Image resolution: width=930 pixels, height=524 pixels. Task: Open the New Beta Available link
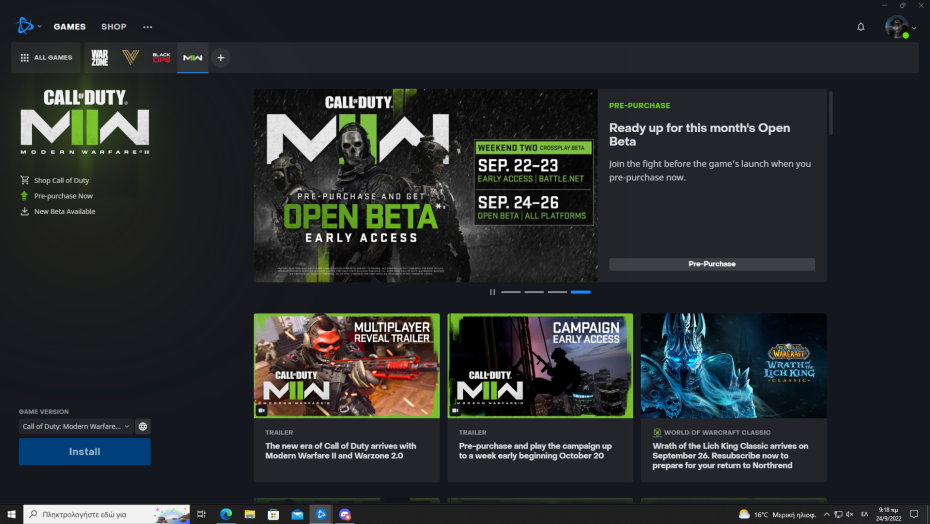point(65,211)
